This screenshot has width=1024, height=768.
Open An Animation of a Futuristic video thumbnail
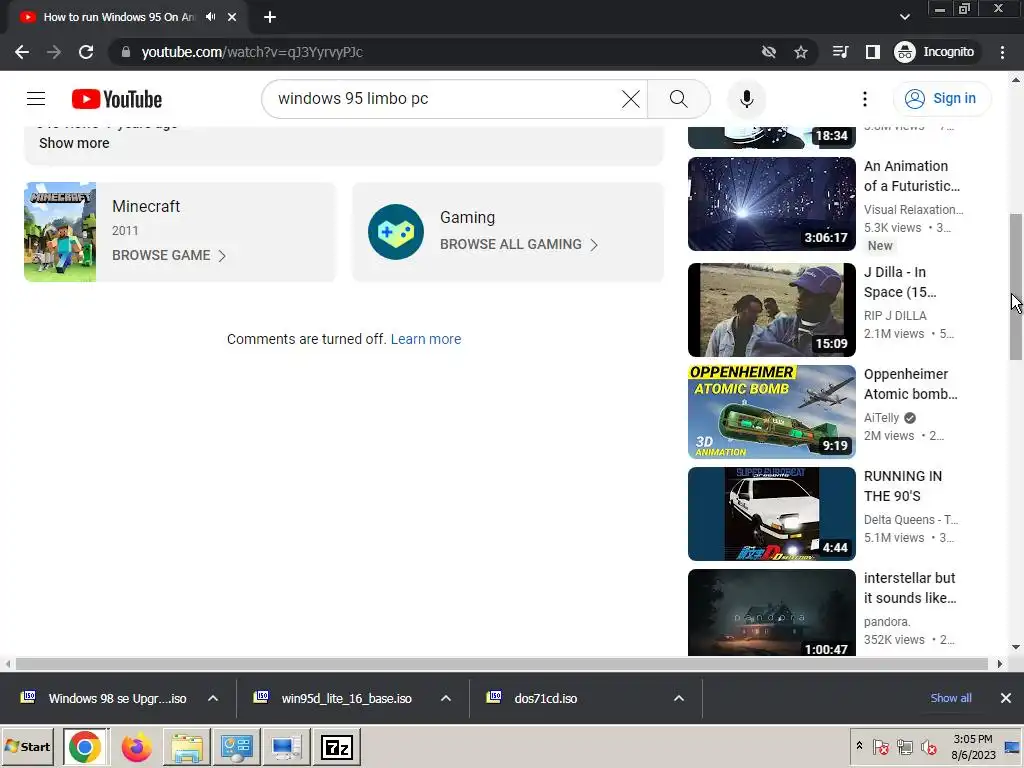(771, 204)
